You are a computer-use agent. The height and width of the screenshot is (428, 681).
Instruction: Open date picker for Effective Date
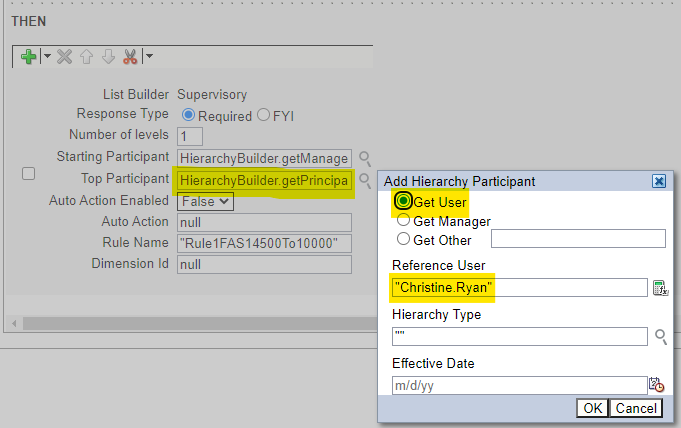pyautogui.click(x=656, y=385)
